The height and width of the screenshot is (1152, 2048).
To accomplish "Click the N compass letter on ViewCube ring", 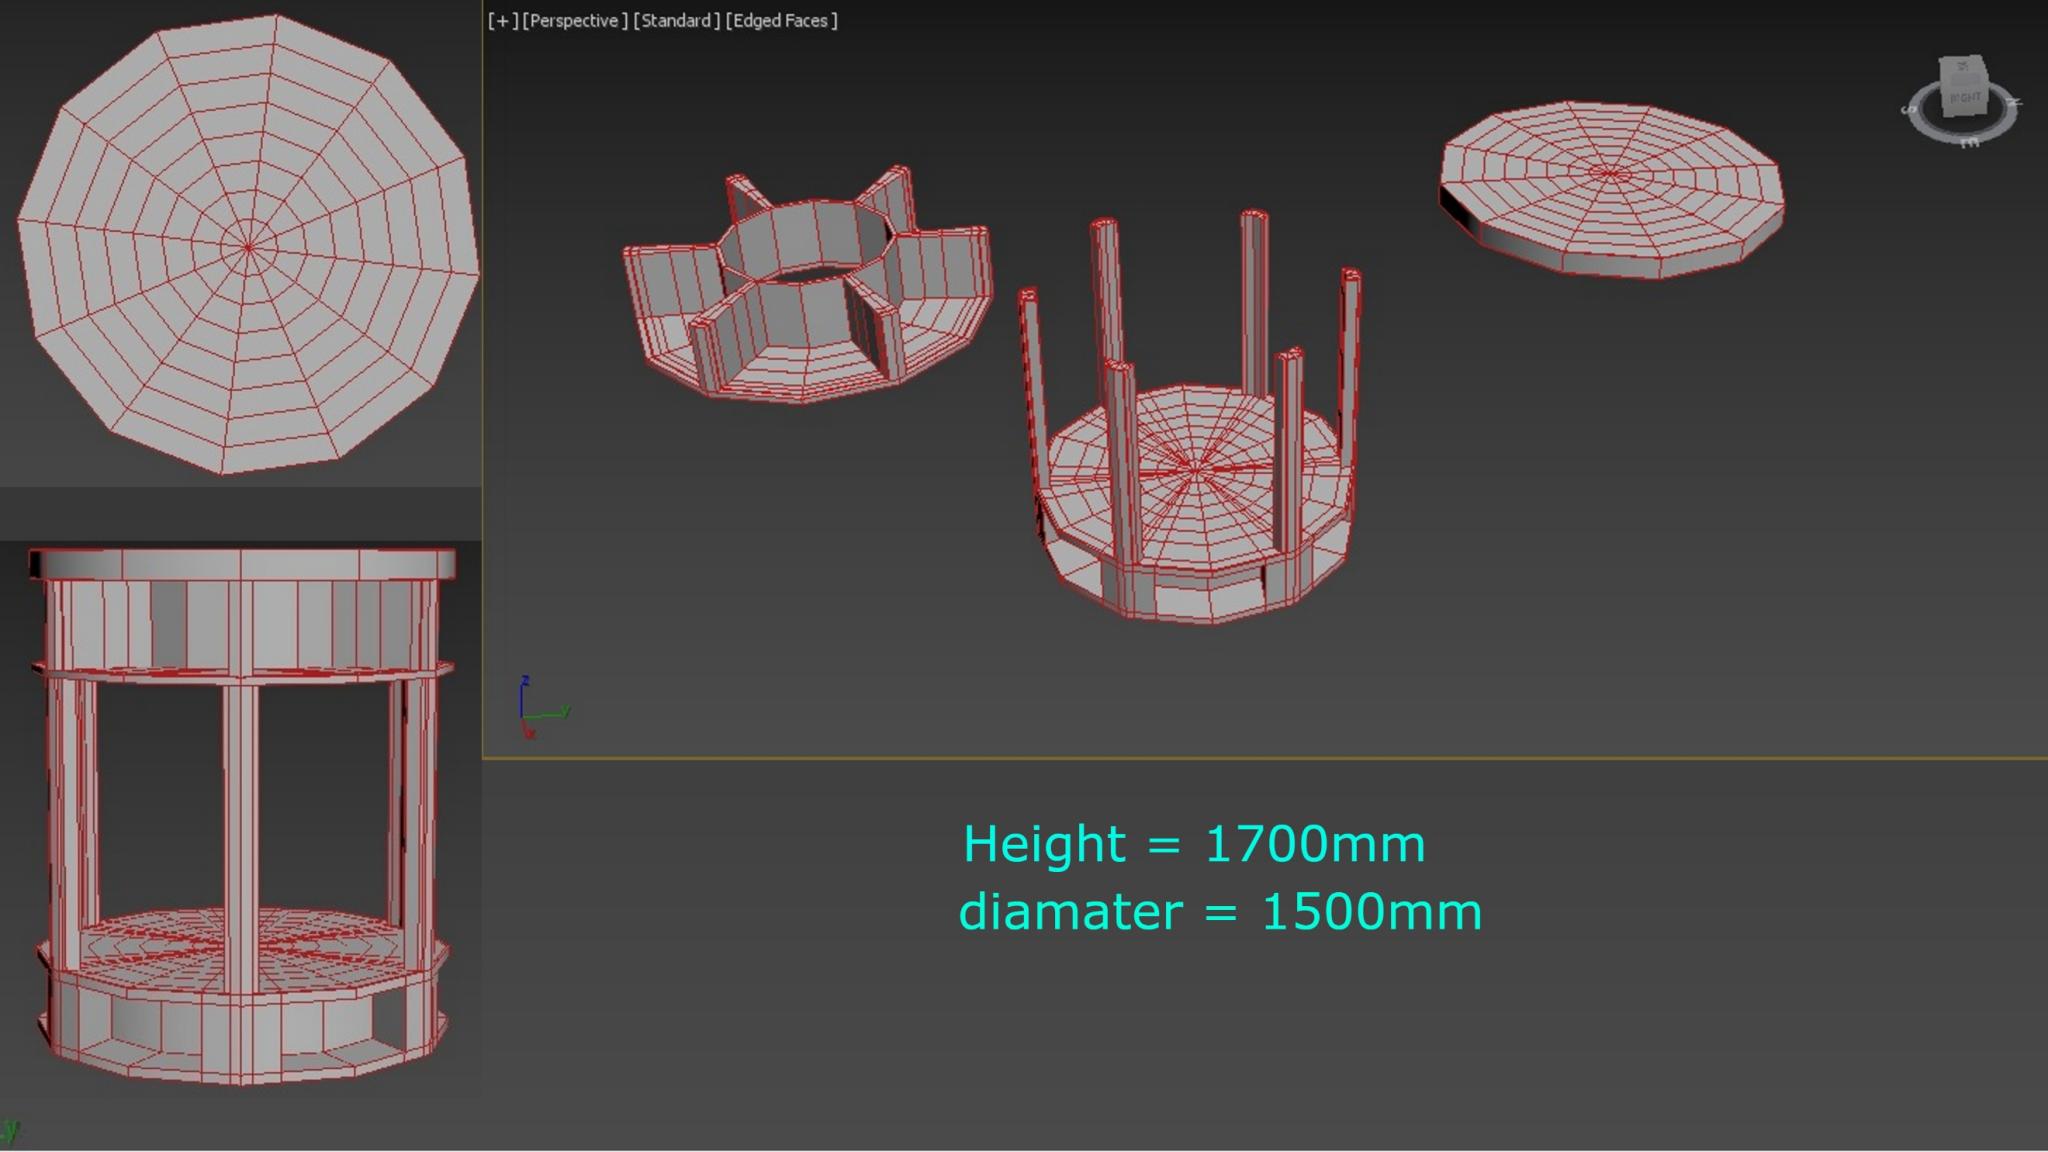I will tap(2014, 103).
